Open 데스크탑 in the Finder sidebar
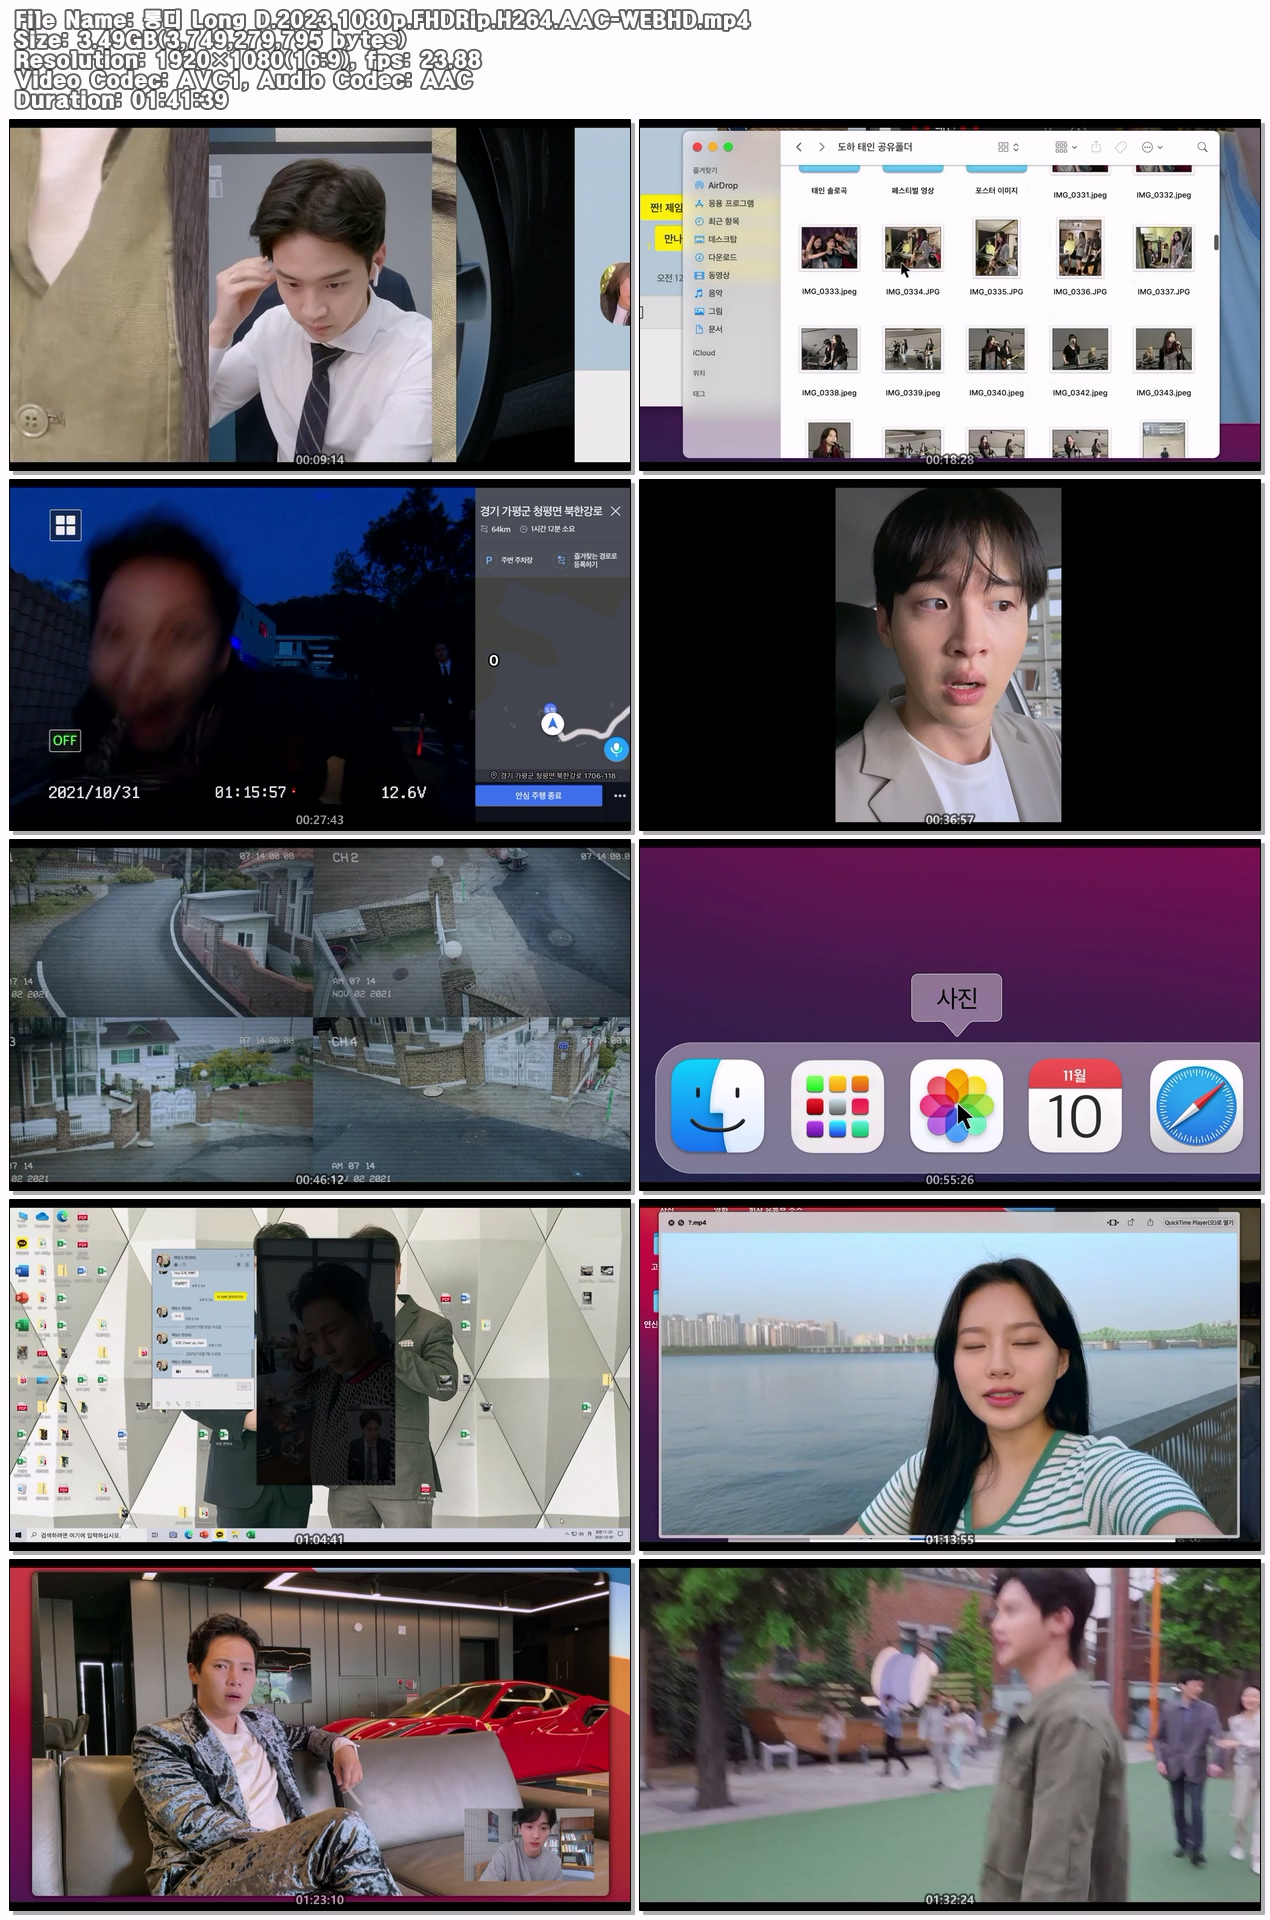The height and width of the screenshot is (1920, 1270). click(716, 239)
